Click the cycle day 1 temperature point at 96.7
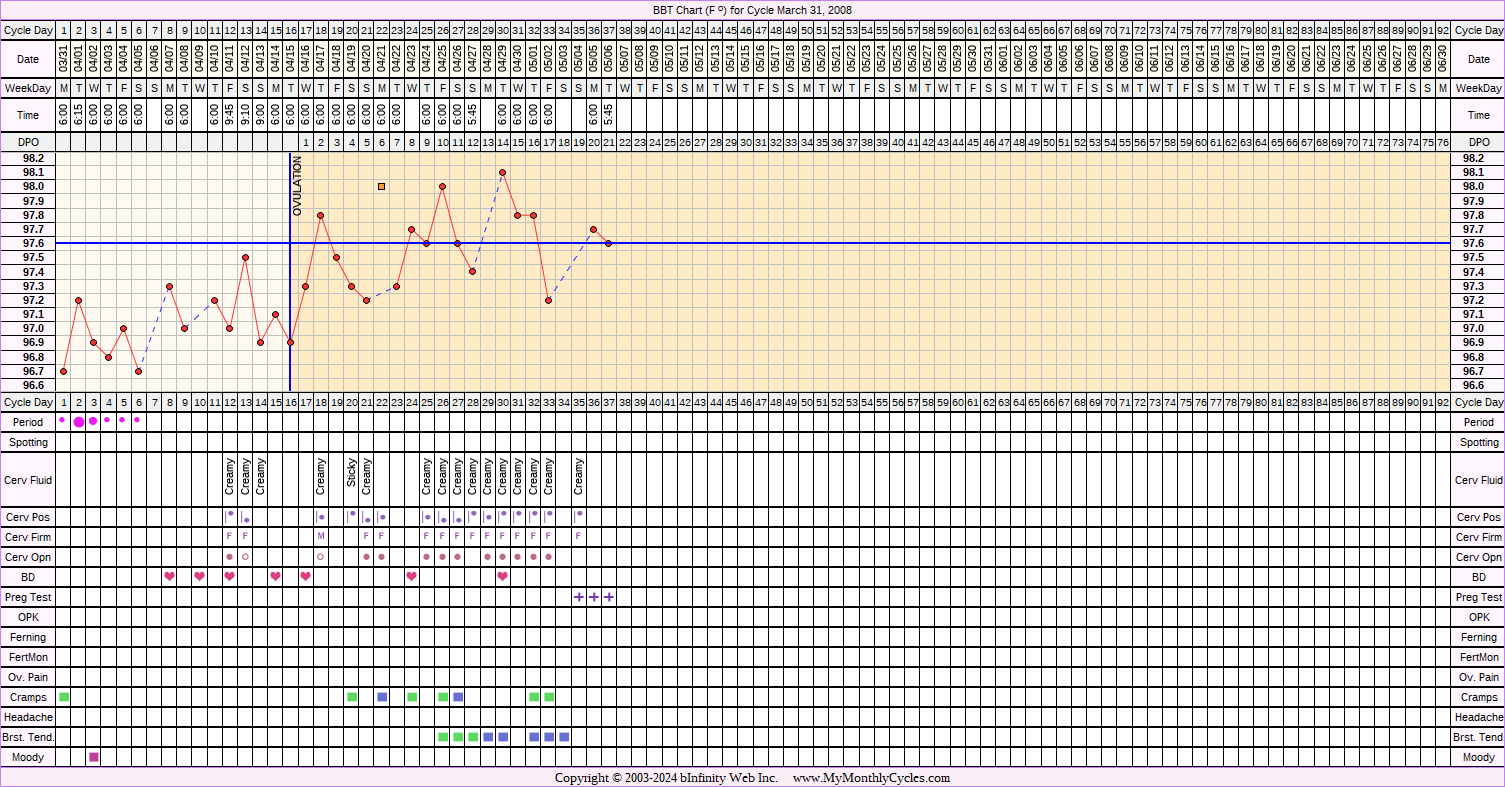Screen dimensions: 1505x787 point(63,371)
